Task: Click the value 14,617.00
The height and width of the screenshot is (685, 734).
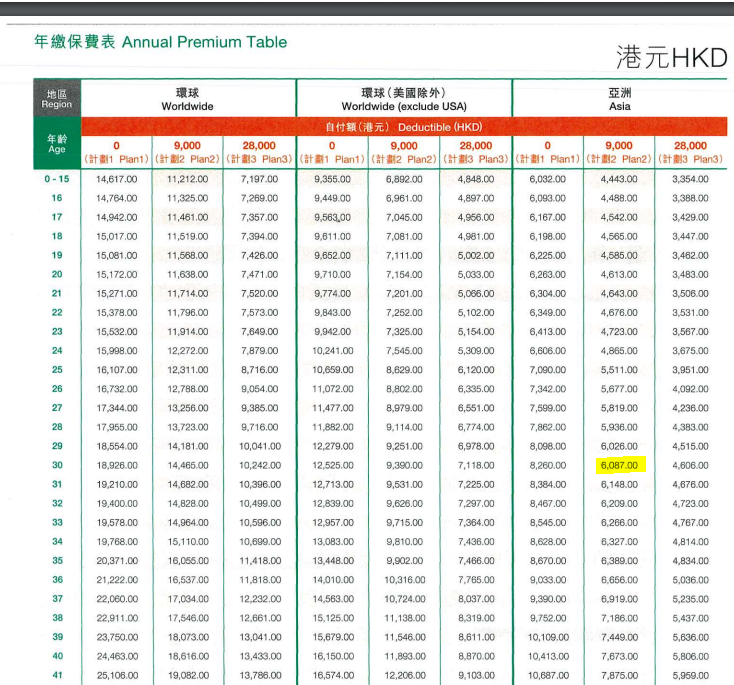Action: pos(117,179)
